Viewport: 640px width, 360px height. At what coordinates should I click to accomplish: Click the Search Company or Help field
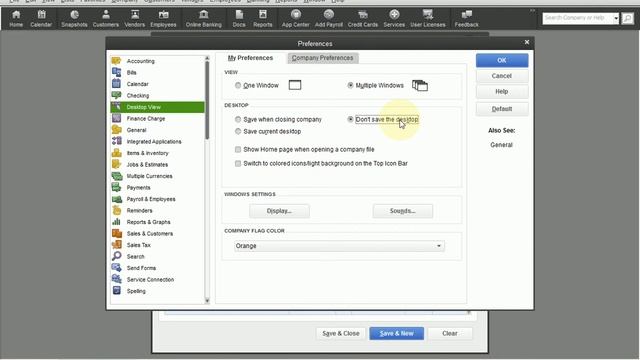click(577, 18)
